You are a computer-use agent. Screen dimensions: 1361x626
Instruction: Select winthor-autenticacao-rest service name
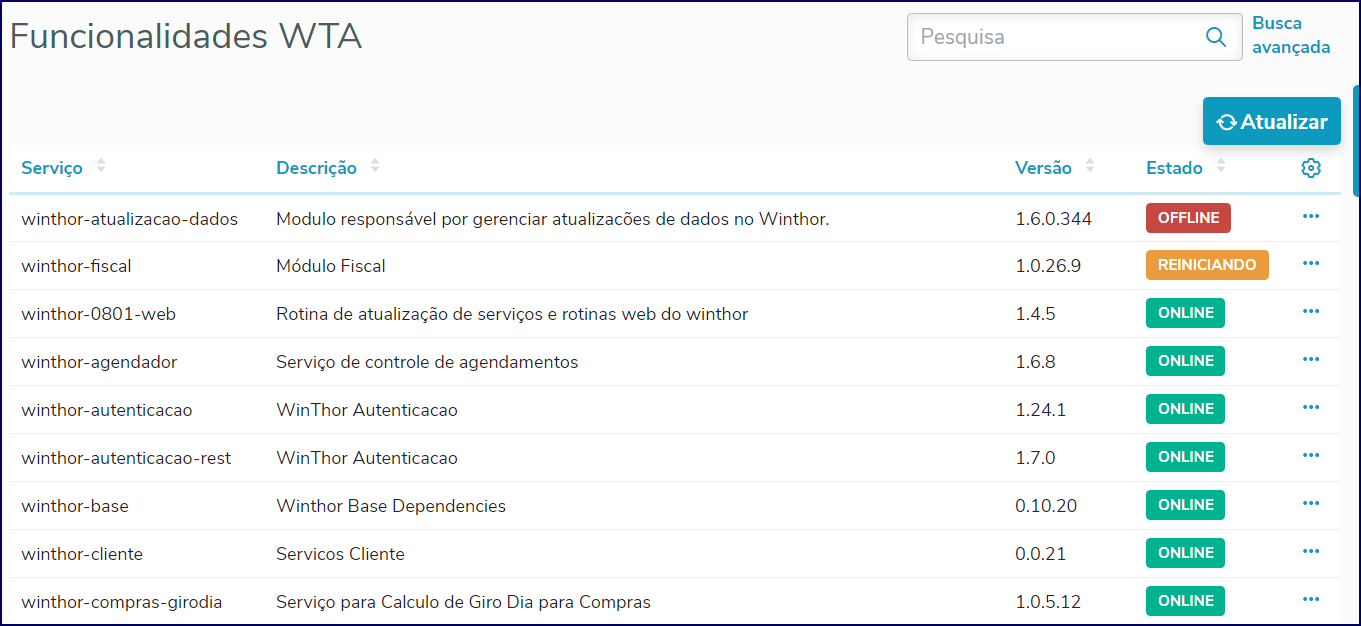126,458
